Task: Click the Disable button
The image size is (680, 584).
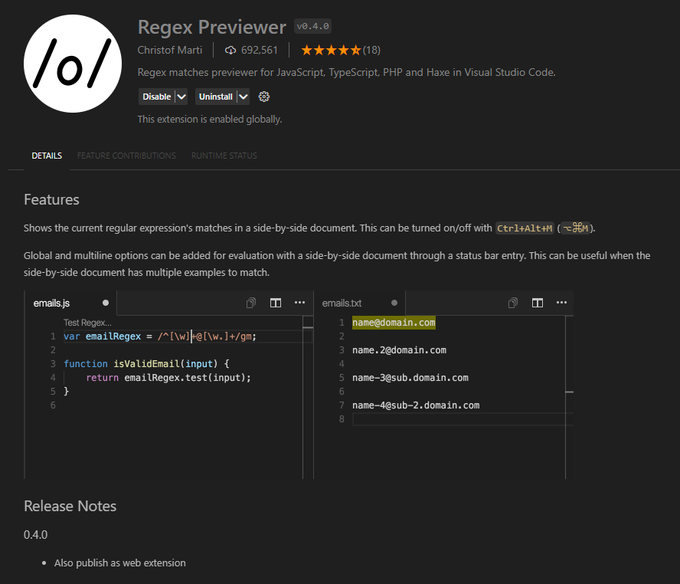Action: [x=157, y=97]
